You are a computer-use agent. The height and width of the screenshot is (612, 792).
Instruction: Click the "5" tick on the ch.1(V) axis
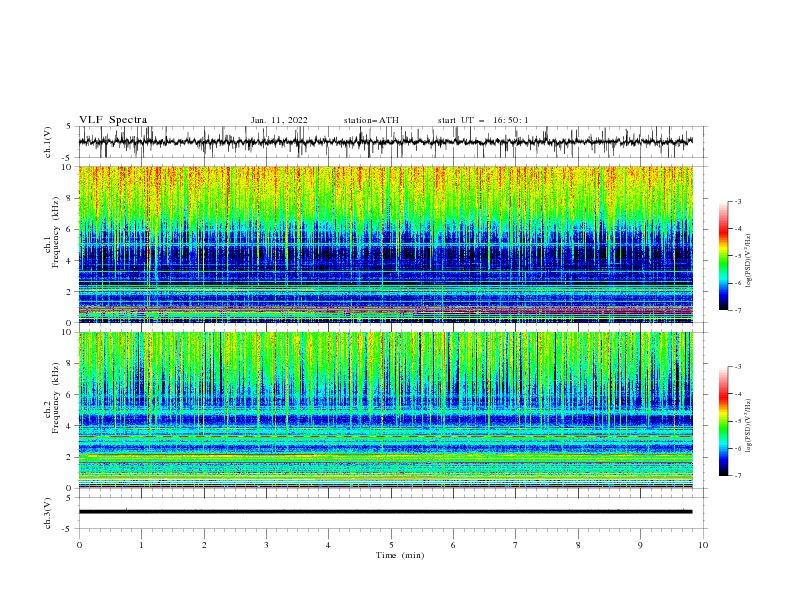pos(69,127)
